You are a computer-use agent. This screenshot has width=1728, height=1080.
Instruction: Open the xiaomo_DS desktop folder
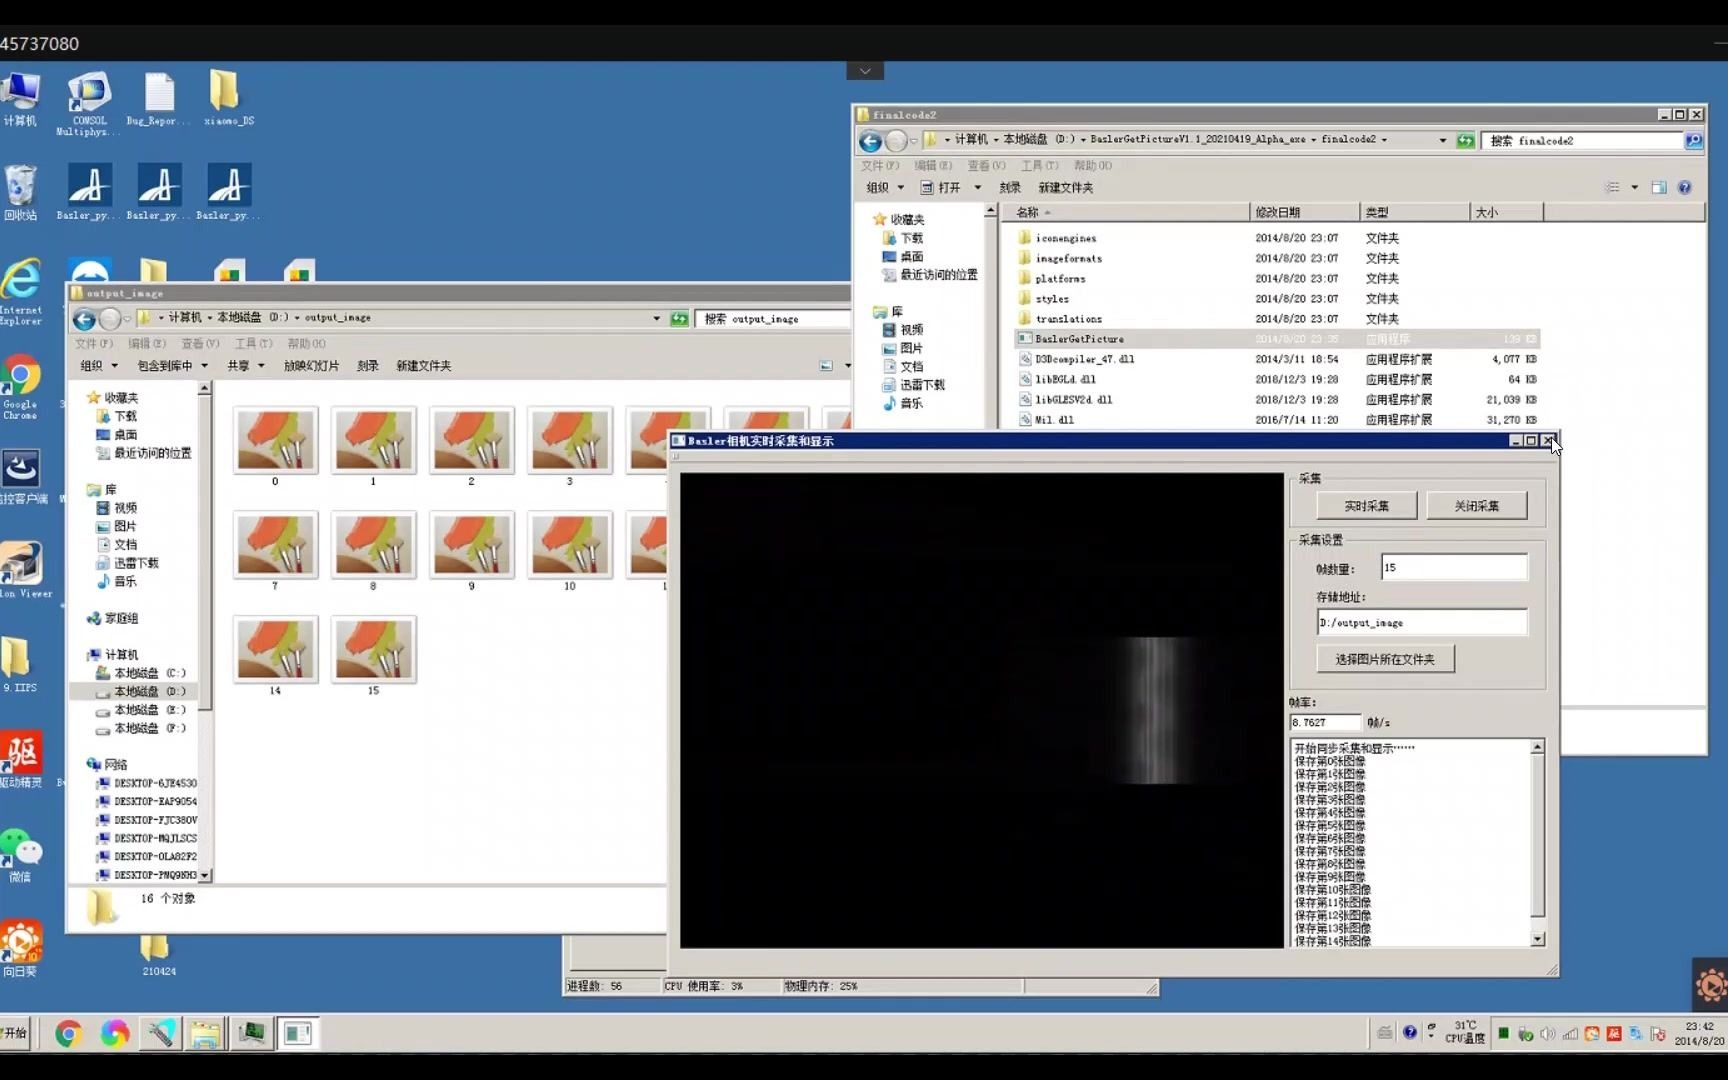(x=228, y=99)
